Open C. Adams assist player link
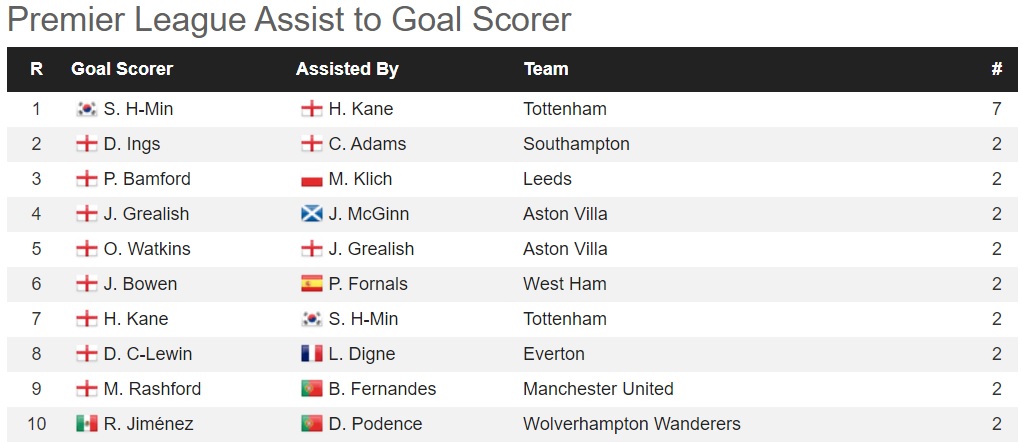Screen dimensions: 1021x442 click(367, 144)
